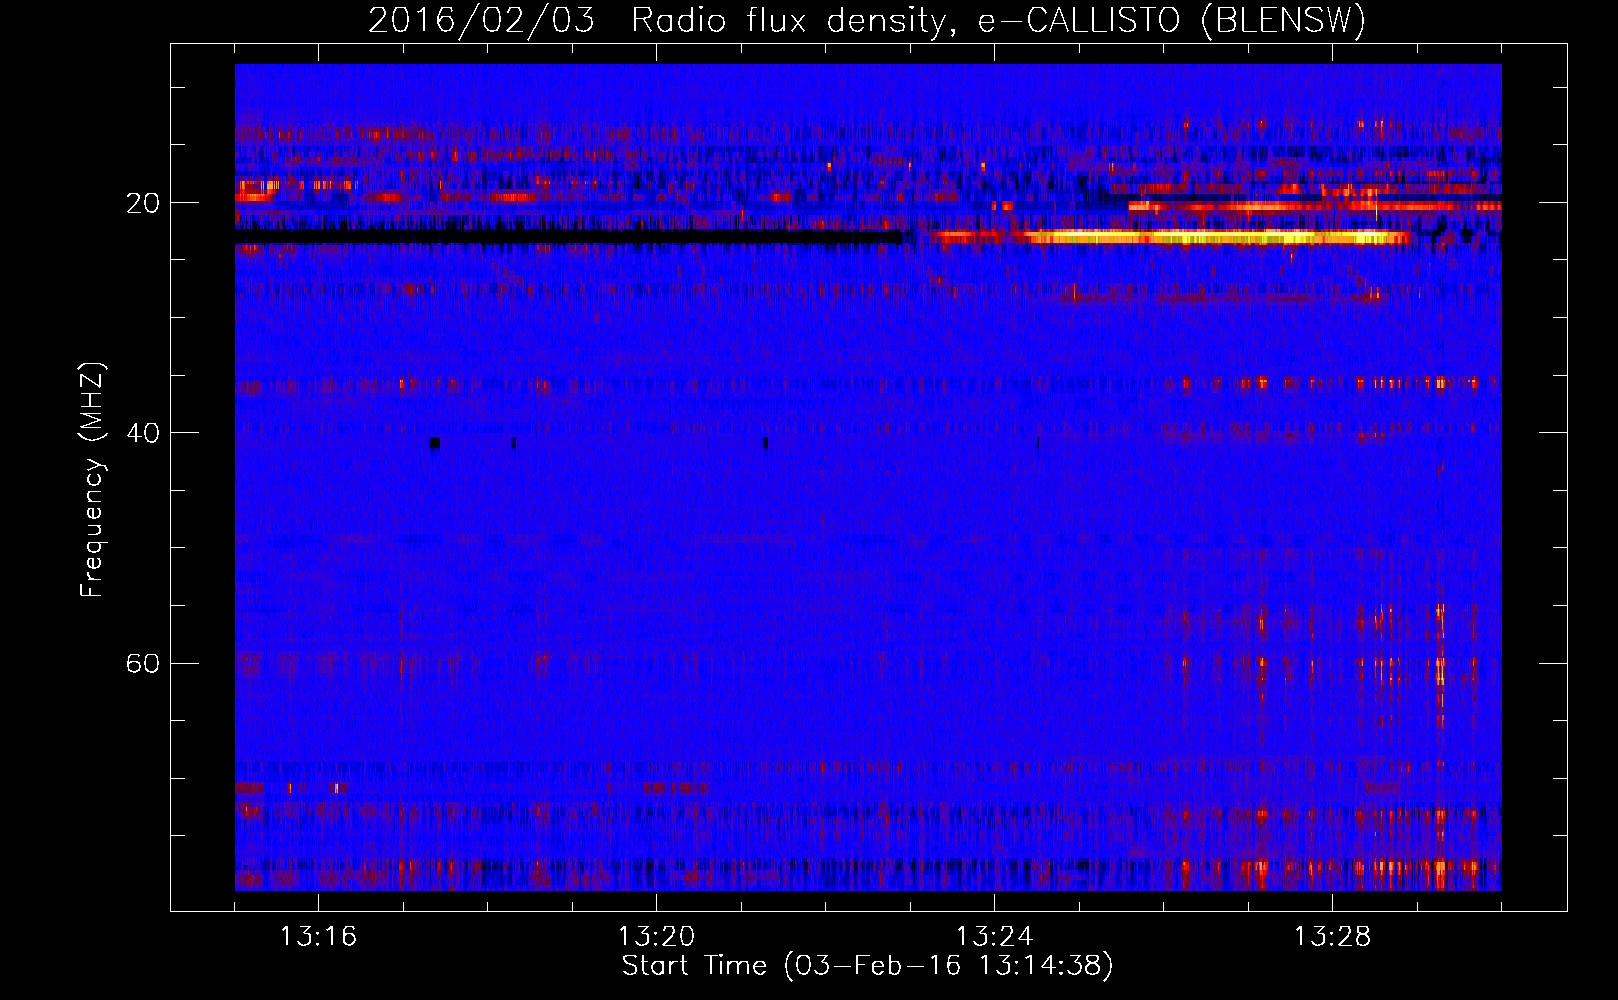Viewport: 1618px width, 1000px height.
Task: Click the 13:24 time tick label
Action: pyautogui.click(x=994, y=937)
